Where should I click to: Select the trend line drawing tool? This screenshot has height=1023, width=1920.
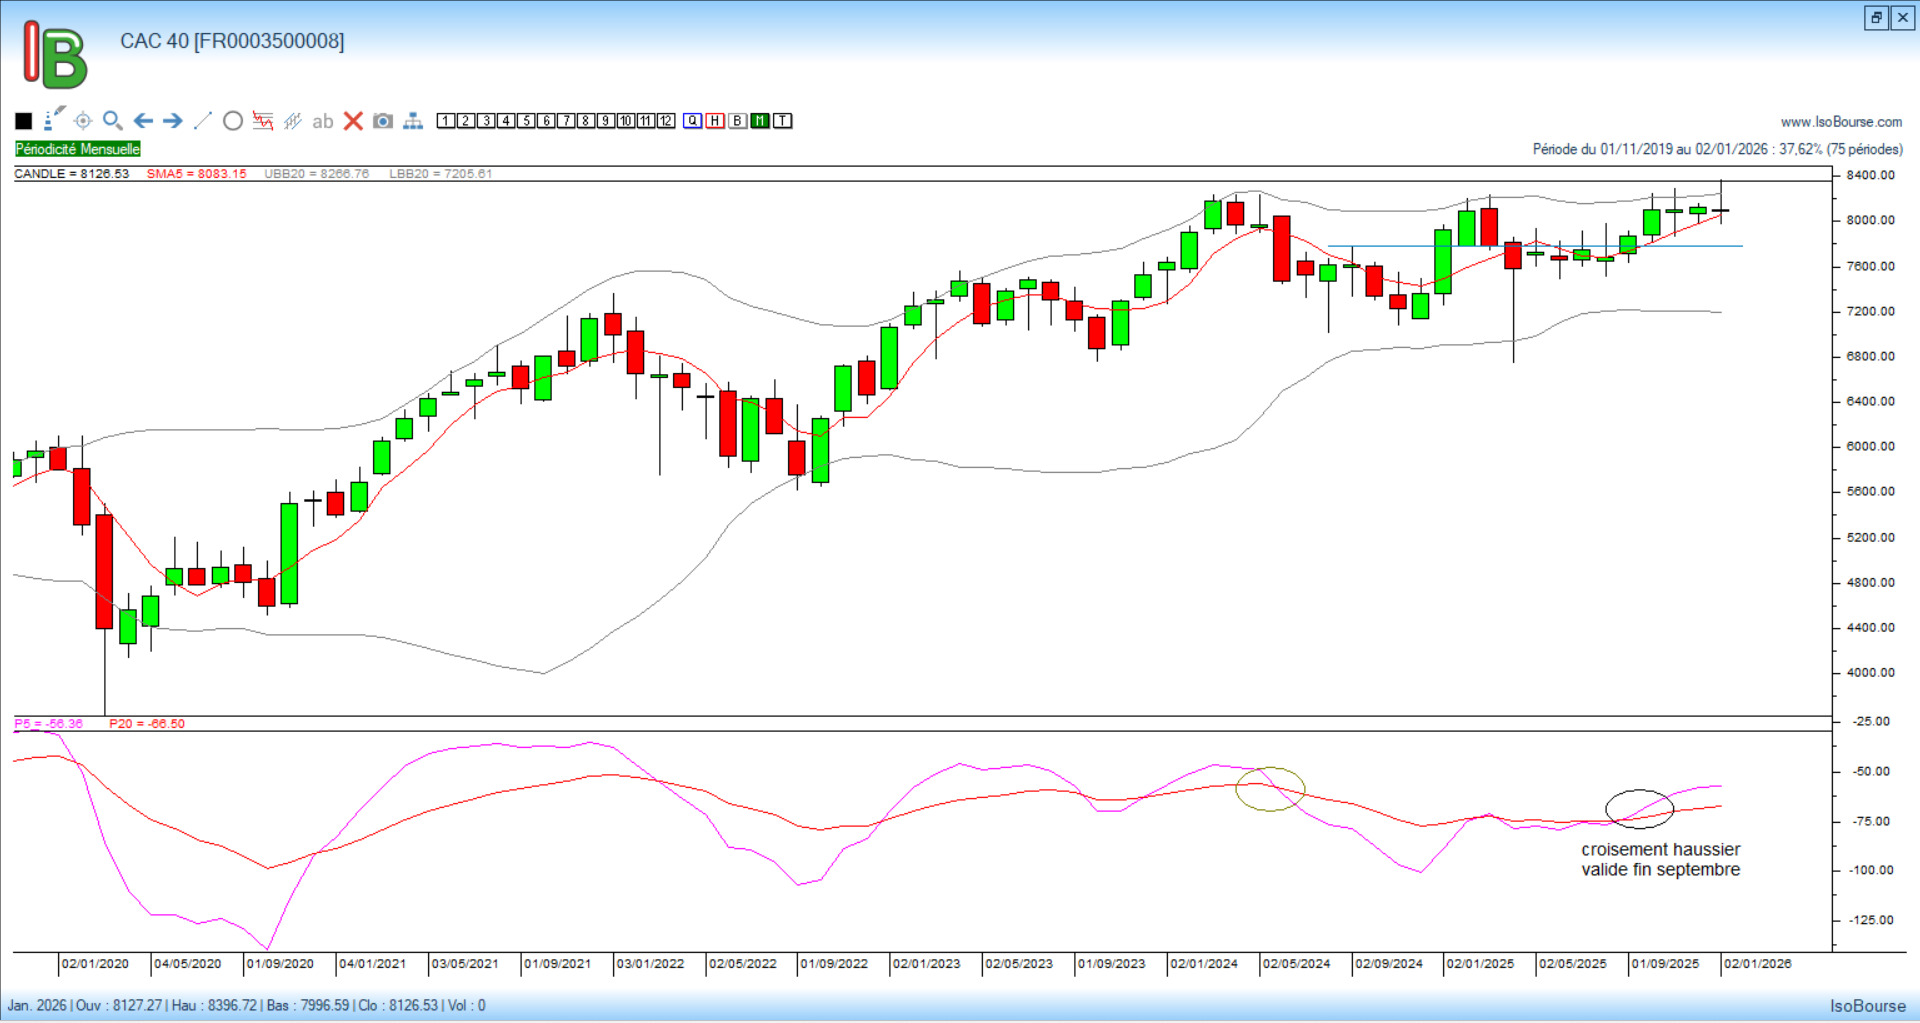(x=203, y=121)
